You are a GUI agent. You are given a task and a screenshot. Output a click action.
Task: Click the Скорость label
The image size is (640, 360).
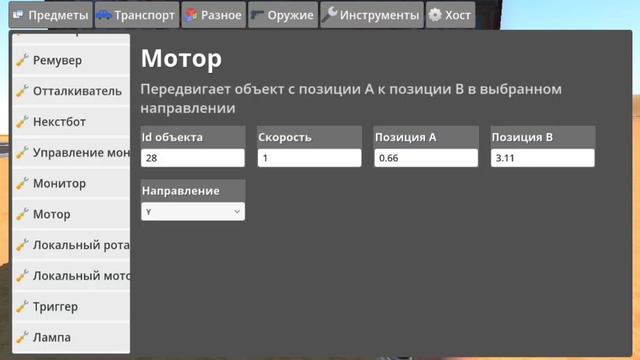point(284,137)
